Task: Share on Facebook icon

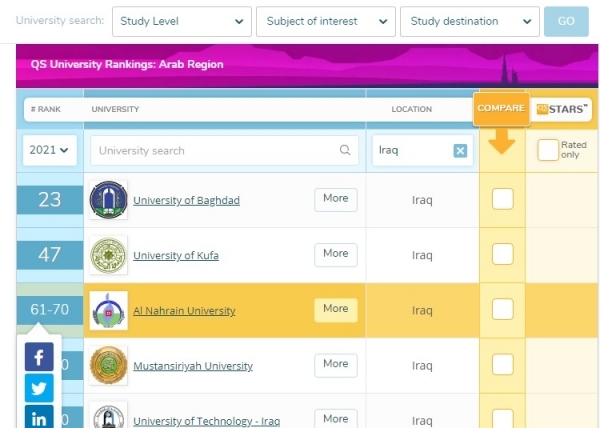Action: [39, 357]
